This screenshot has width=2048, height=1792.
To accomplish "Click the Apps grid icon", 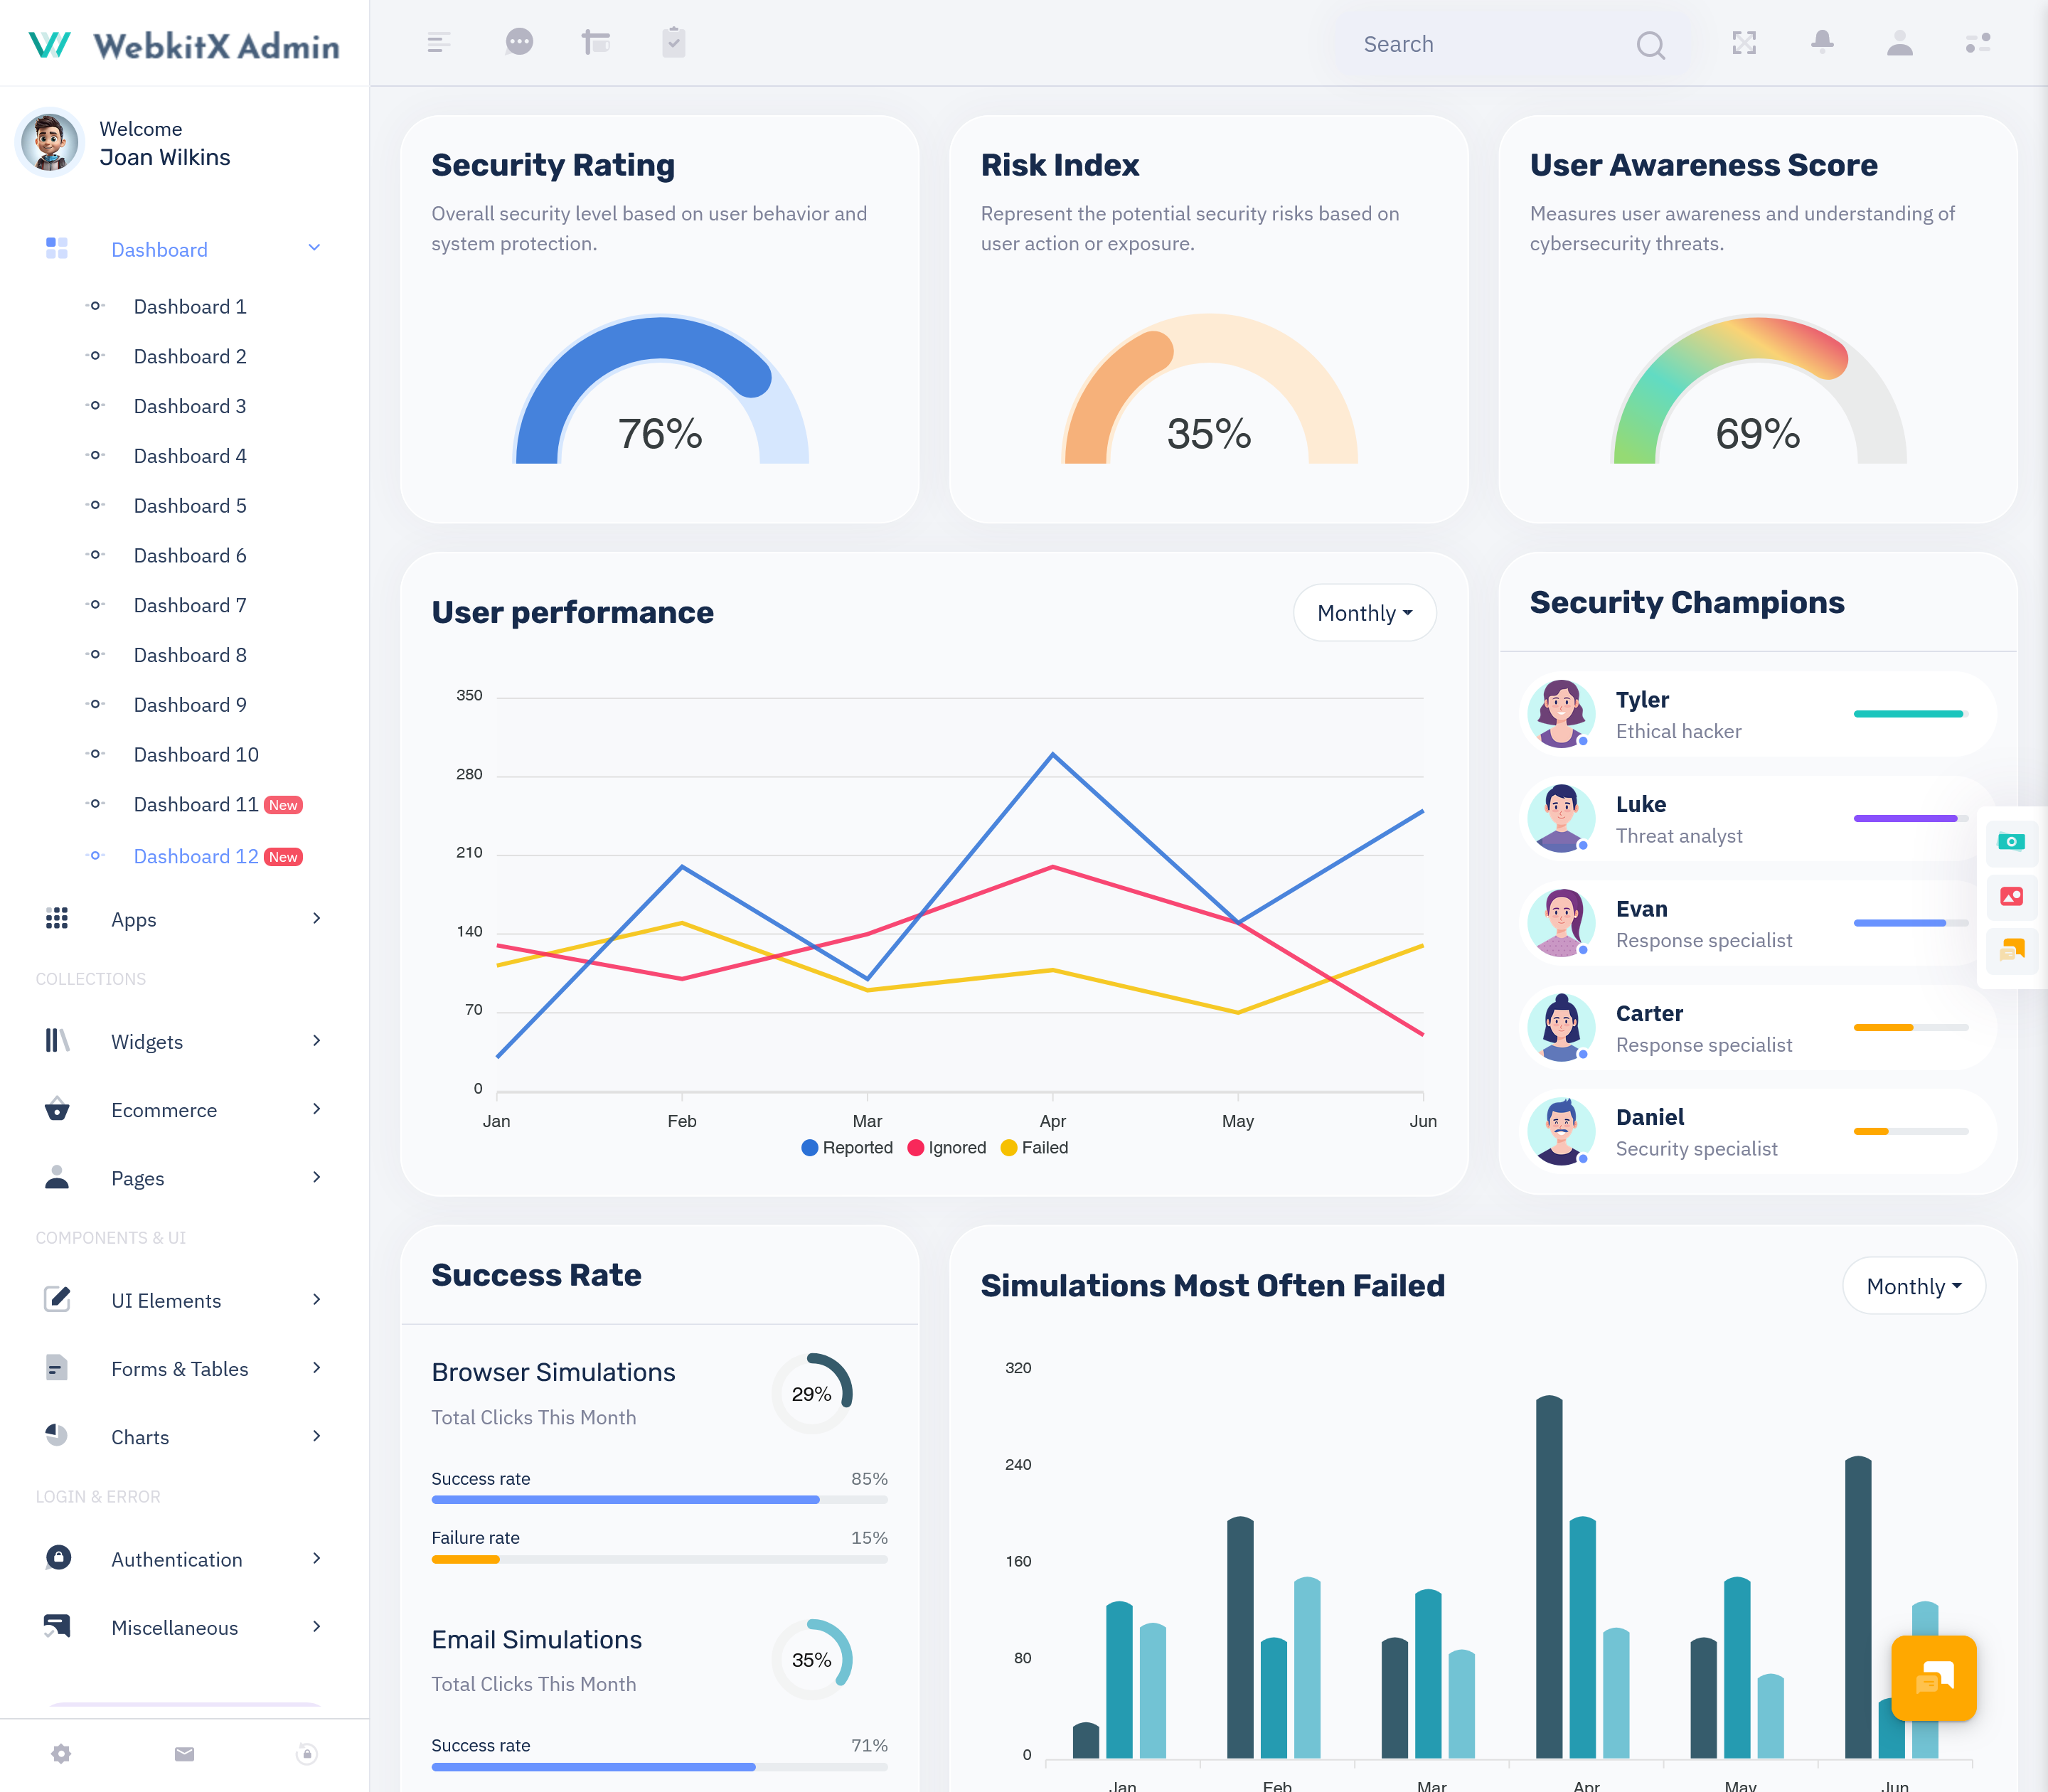I will coord(57,919).
